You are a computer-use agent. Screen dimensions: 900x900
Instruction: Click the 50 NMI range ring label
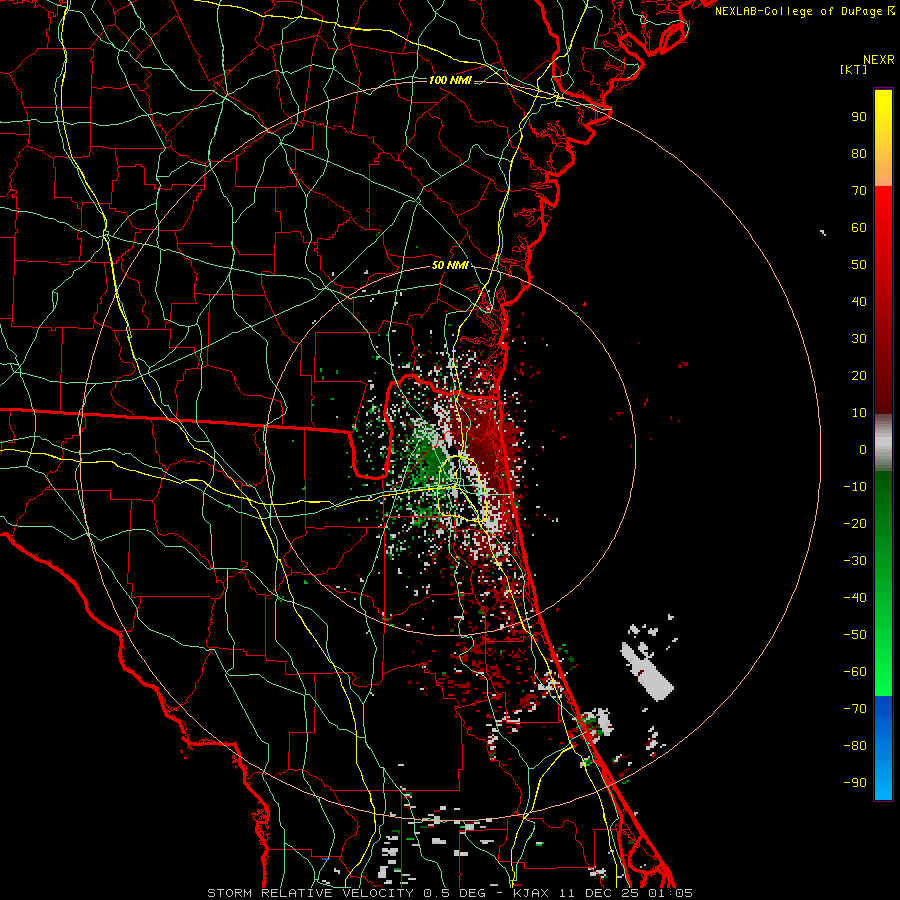(x=450, y=265)
